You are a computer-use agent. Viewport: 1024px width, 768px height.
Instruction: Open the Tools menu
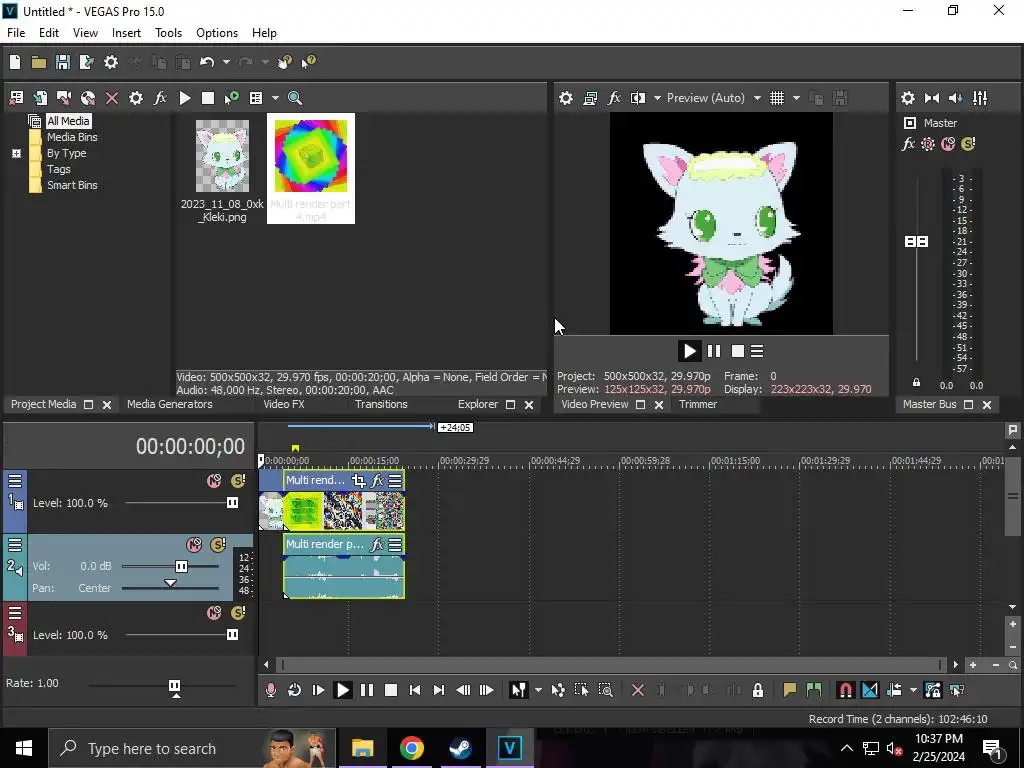coord(168,33)
